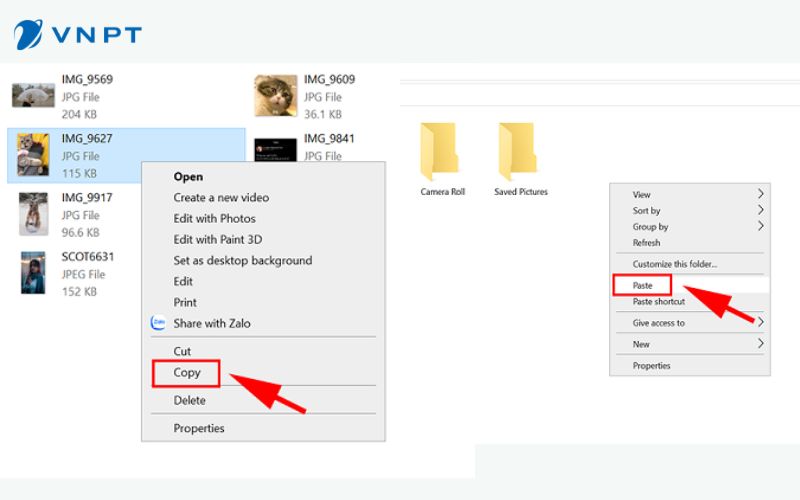Choose Edit in the file context menu
Image resolution: width=800 pixels, height=500 pixels.
point(183,282)
